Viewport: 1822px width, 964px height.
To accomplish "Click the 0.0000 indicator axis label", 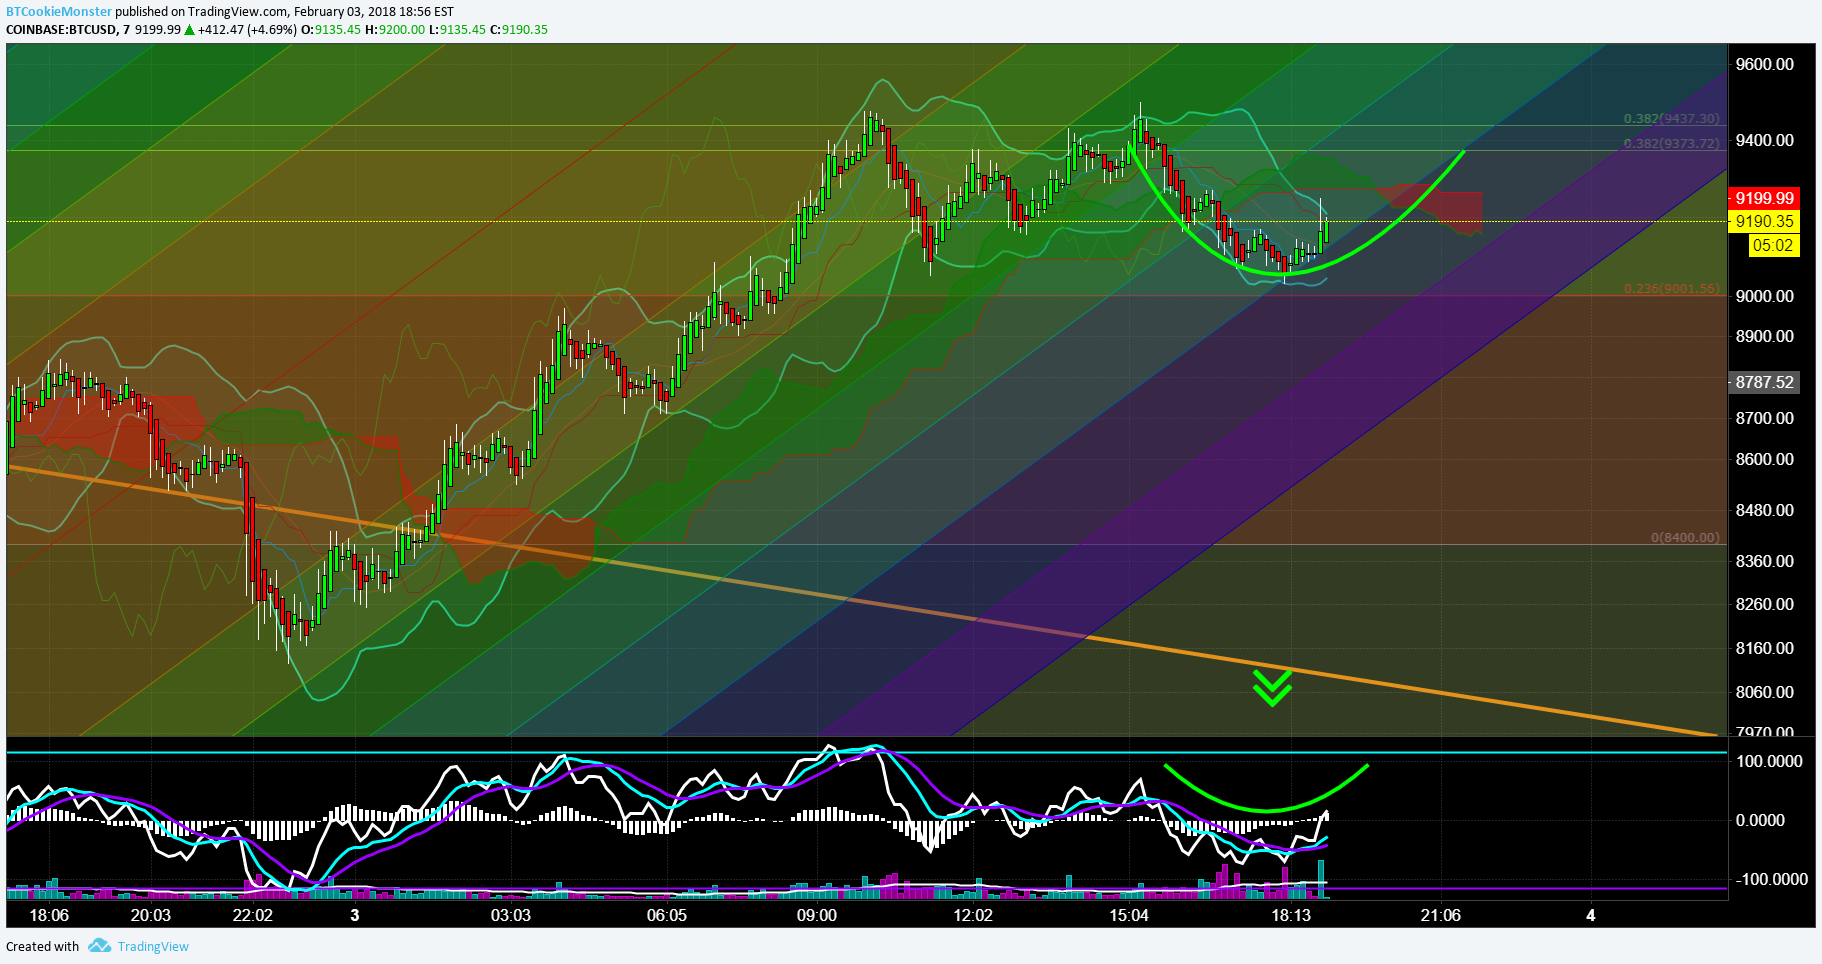I will tap(1760, 820).
